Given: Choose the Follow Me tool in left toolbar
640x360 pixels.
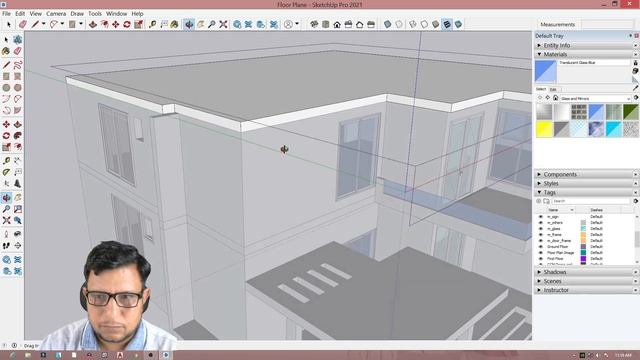Looking at the screenshot, I should [18, 136].
